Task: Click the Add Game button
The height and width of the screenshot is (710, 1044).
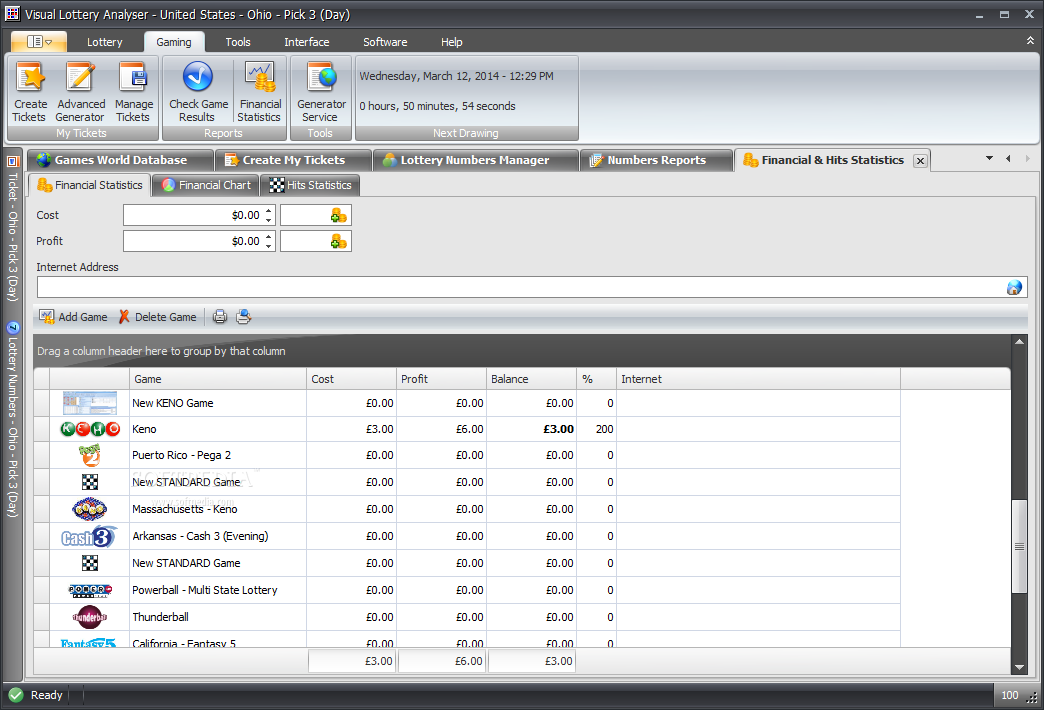Action: [x=73, y=317]
